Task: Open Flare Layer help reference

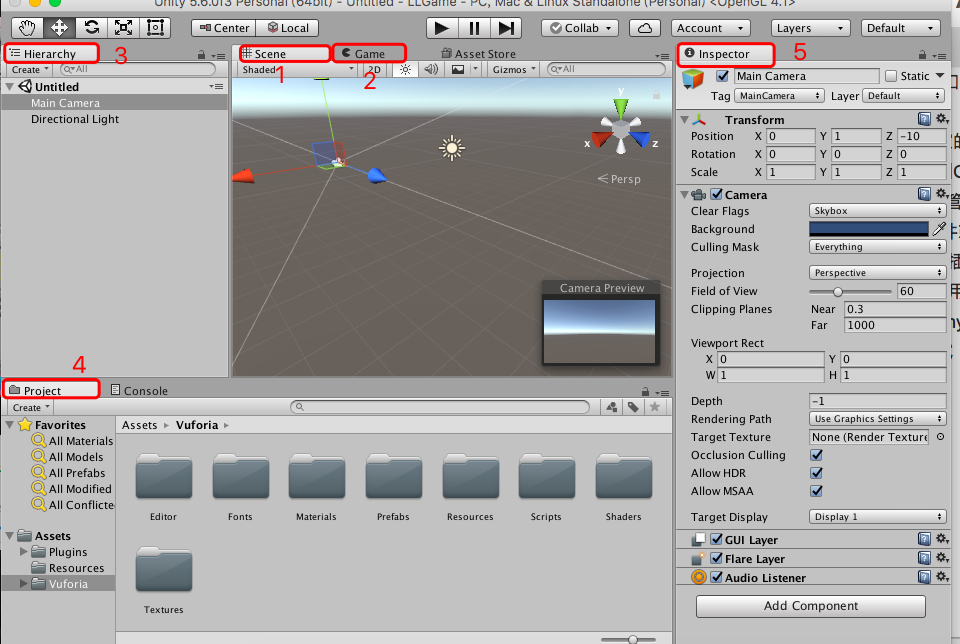Action: point(924,558)
